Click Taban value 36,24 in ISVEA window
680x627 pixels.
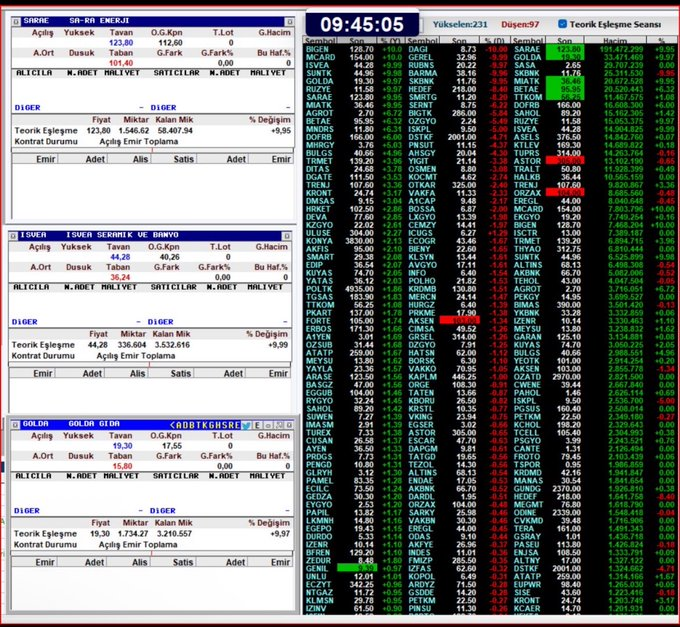[120, 277]
